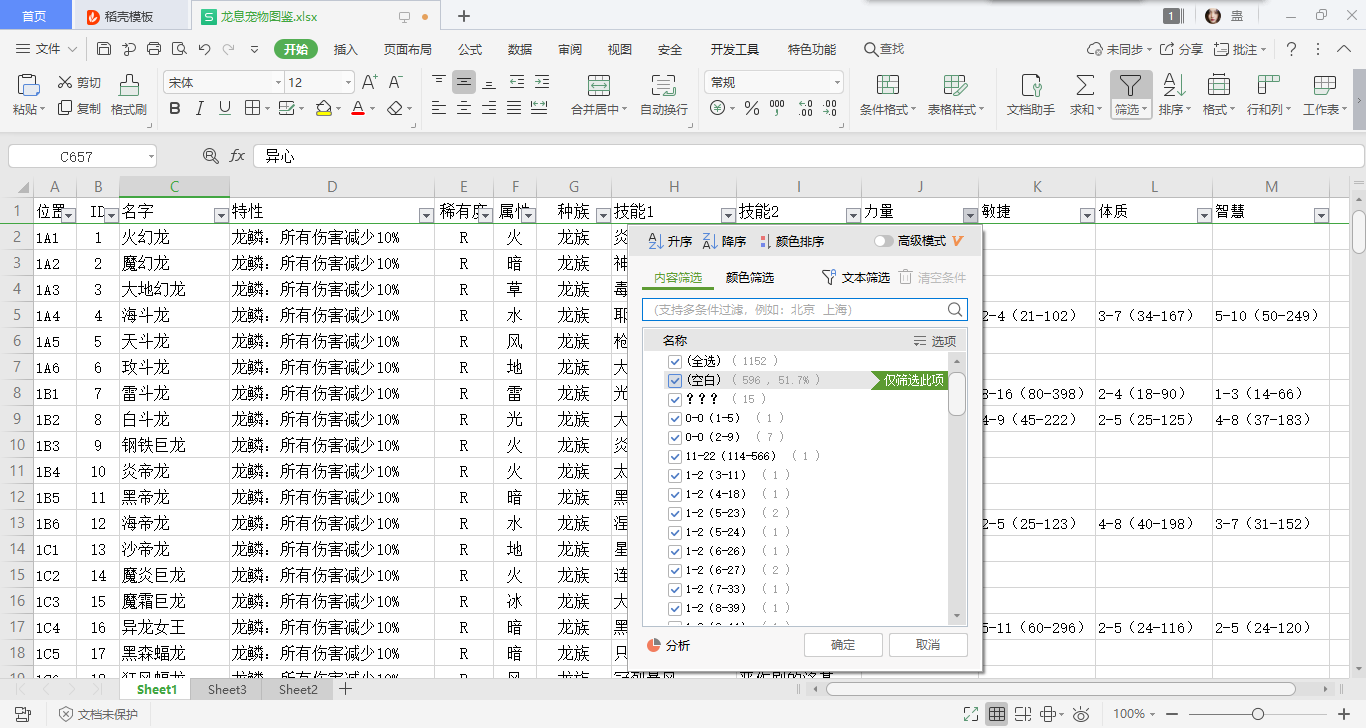This screenshot has width=1366, height=728.
Task: Uncheck the (全选) select-all checkbox
Action: pos(675,361)
